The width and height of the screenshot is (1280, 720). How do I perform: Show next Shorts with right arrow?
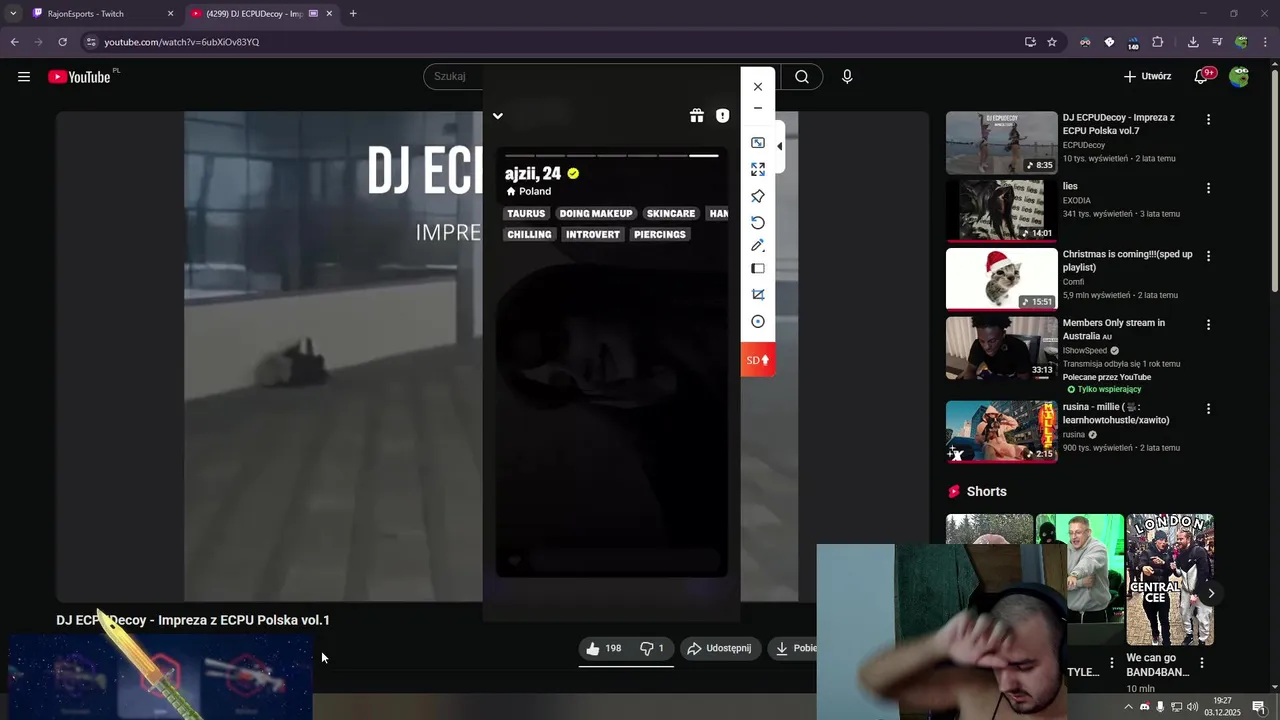[1211, 593]
